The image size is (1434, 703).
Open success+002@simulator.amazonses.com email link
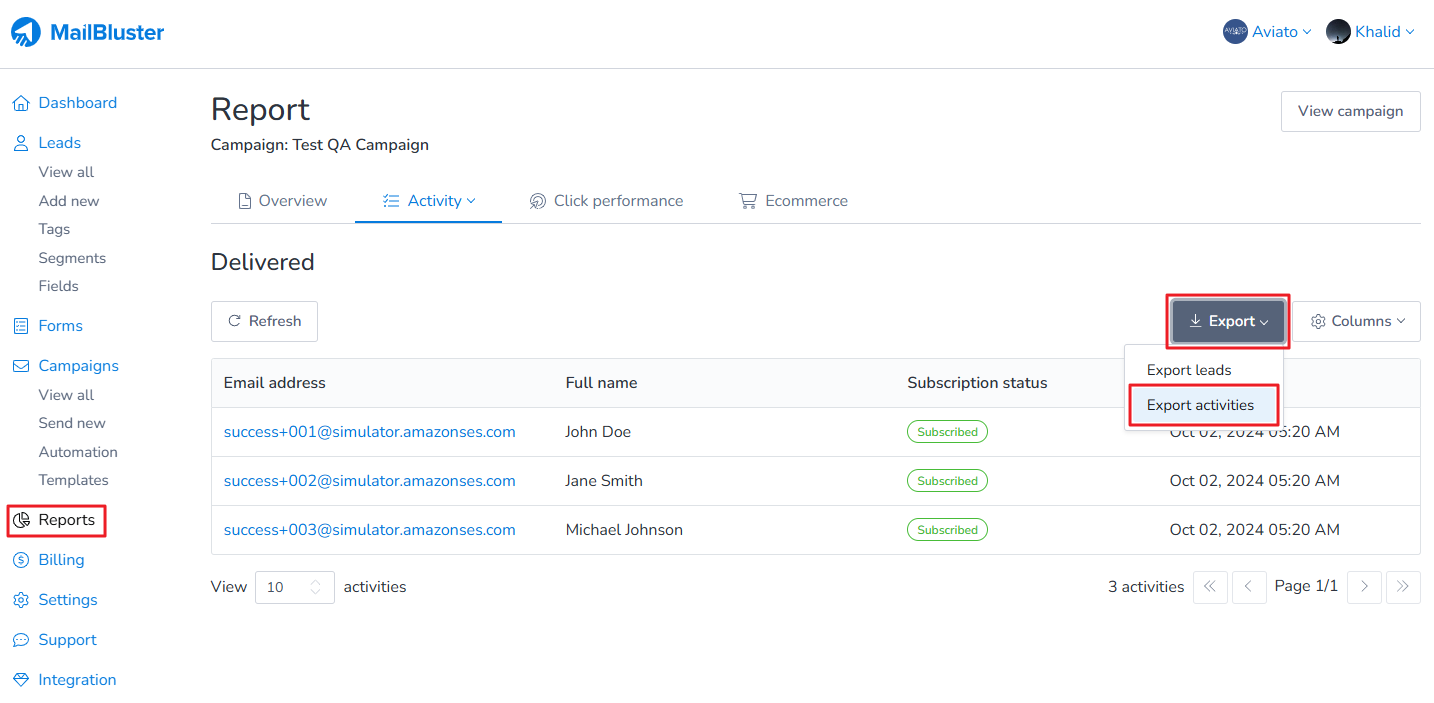369,481
